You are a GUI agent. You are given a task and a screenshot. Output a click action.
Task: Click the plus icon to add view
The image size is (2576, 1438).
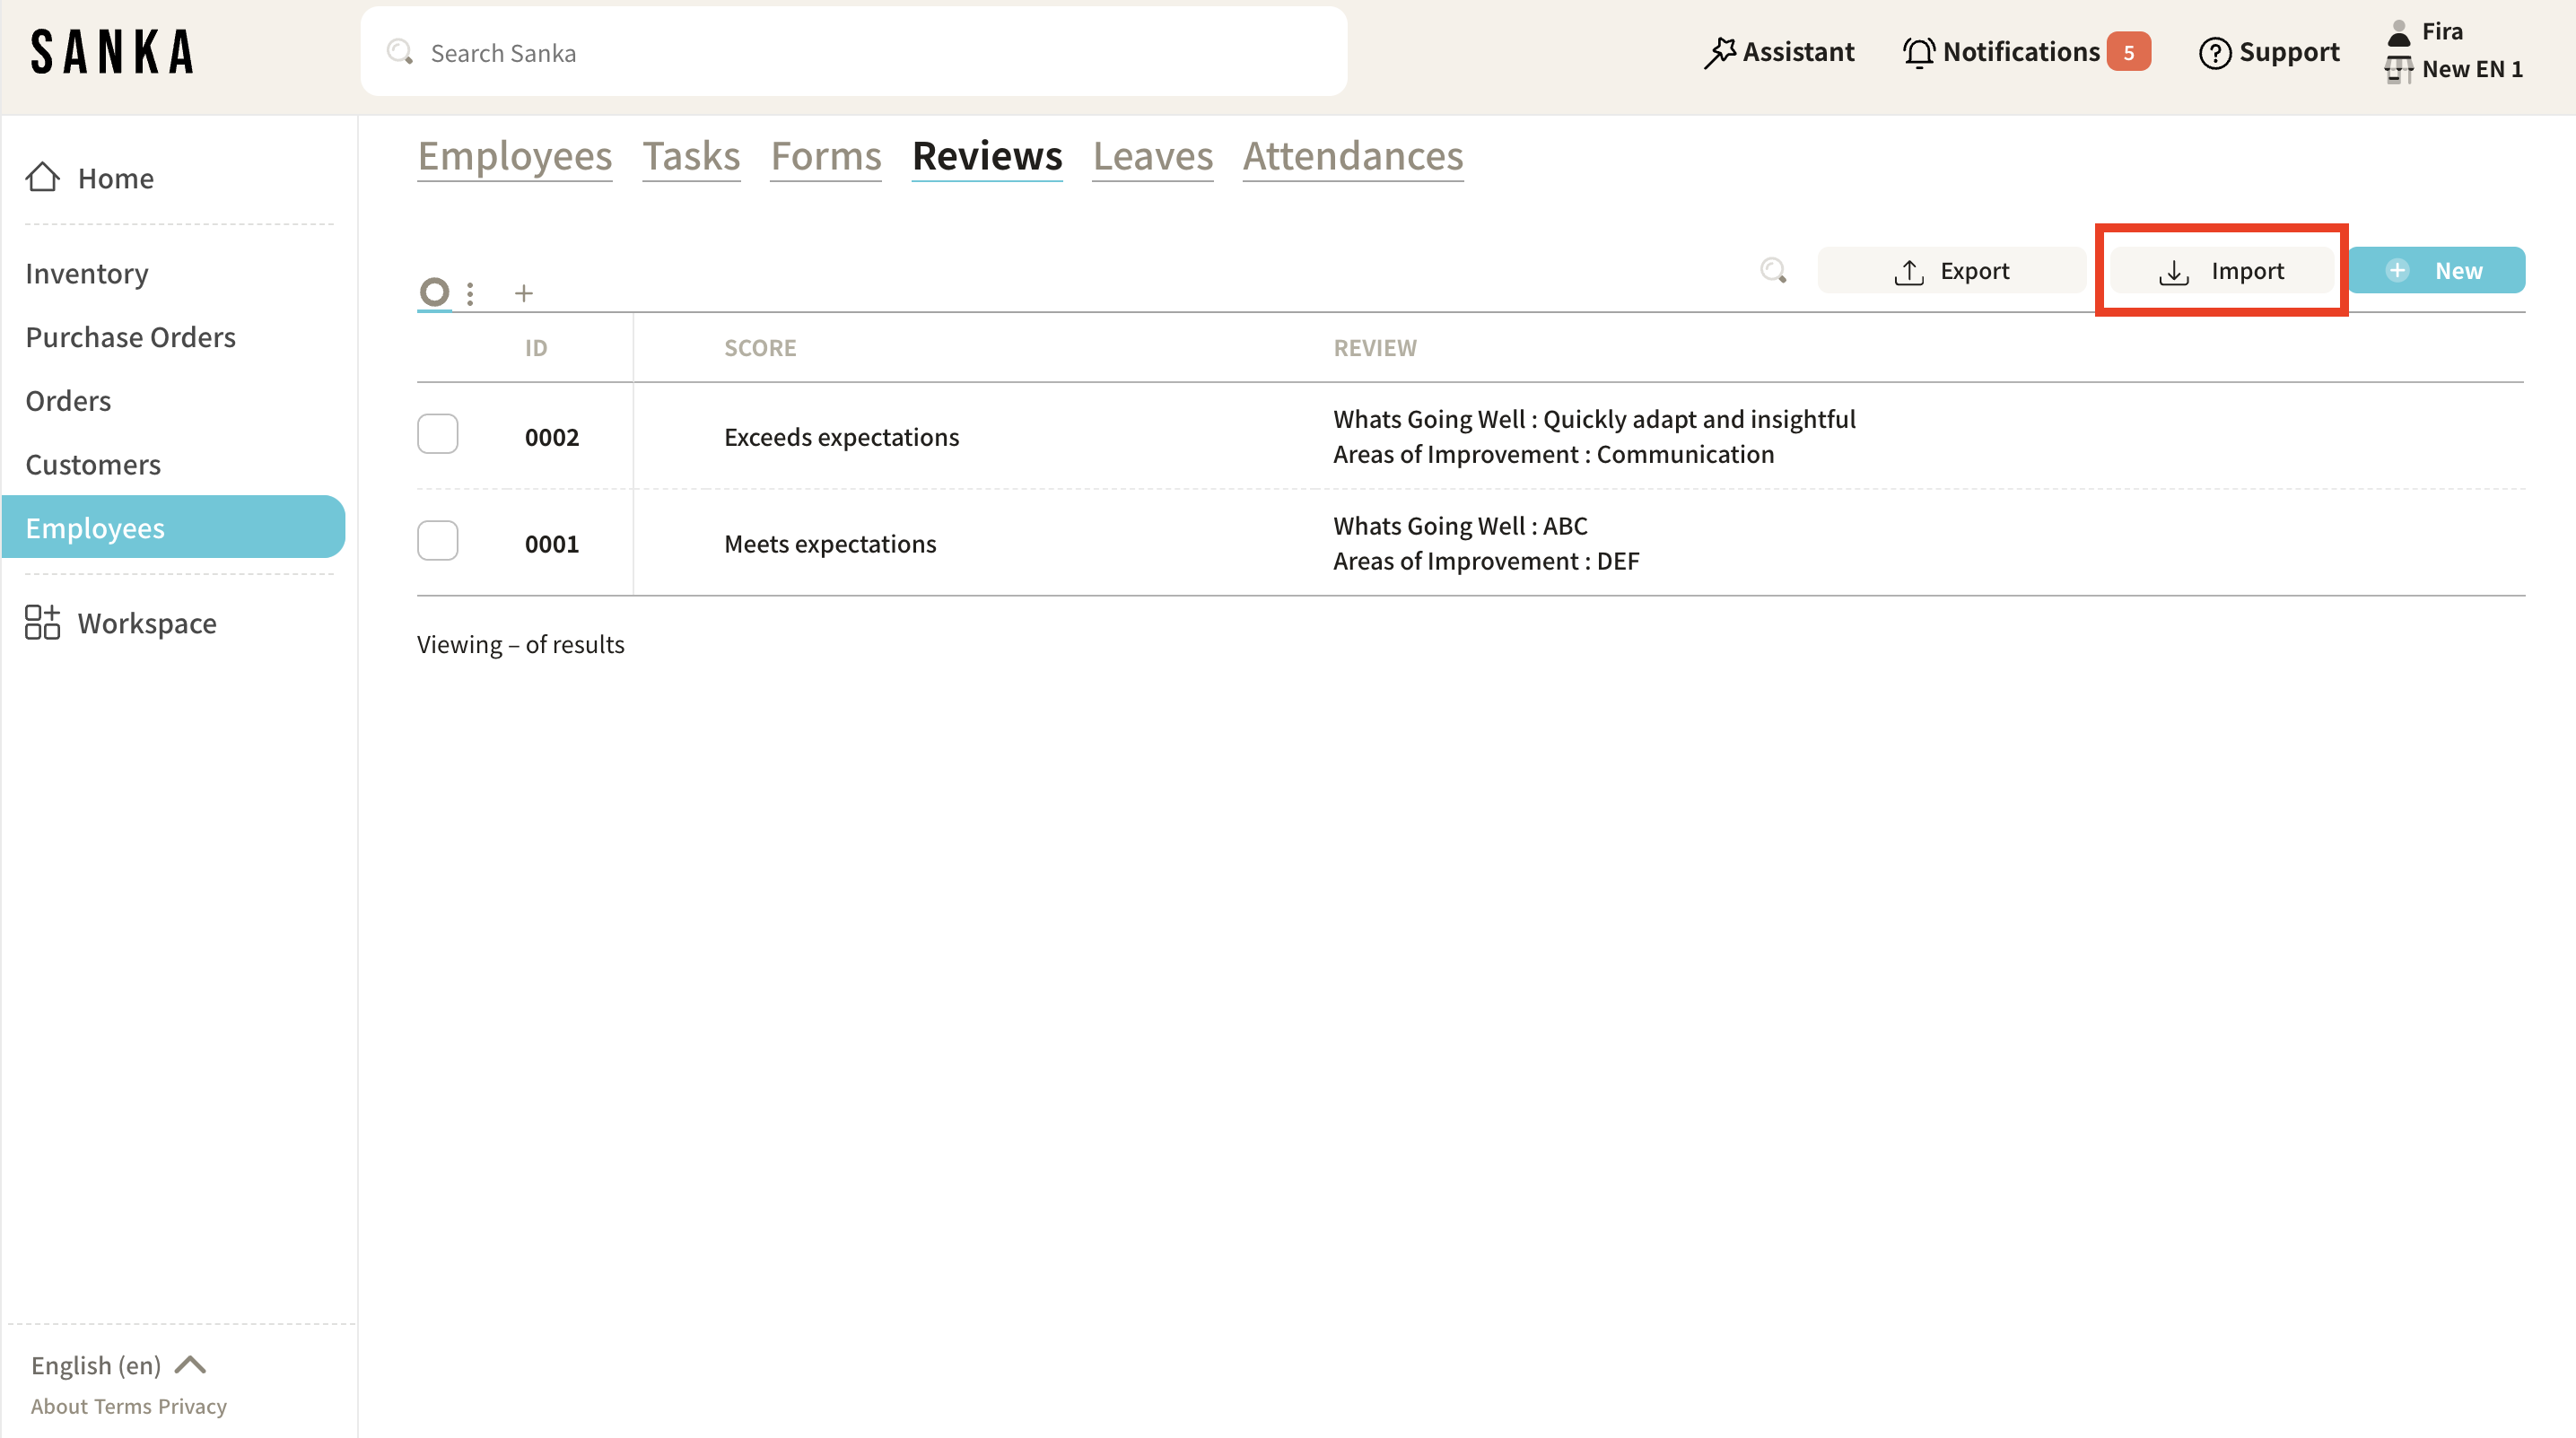pyautogui.click(x=523, y=293)
